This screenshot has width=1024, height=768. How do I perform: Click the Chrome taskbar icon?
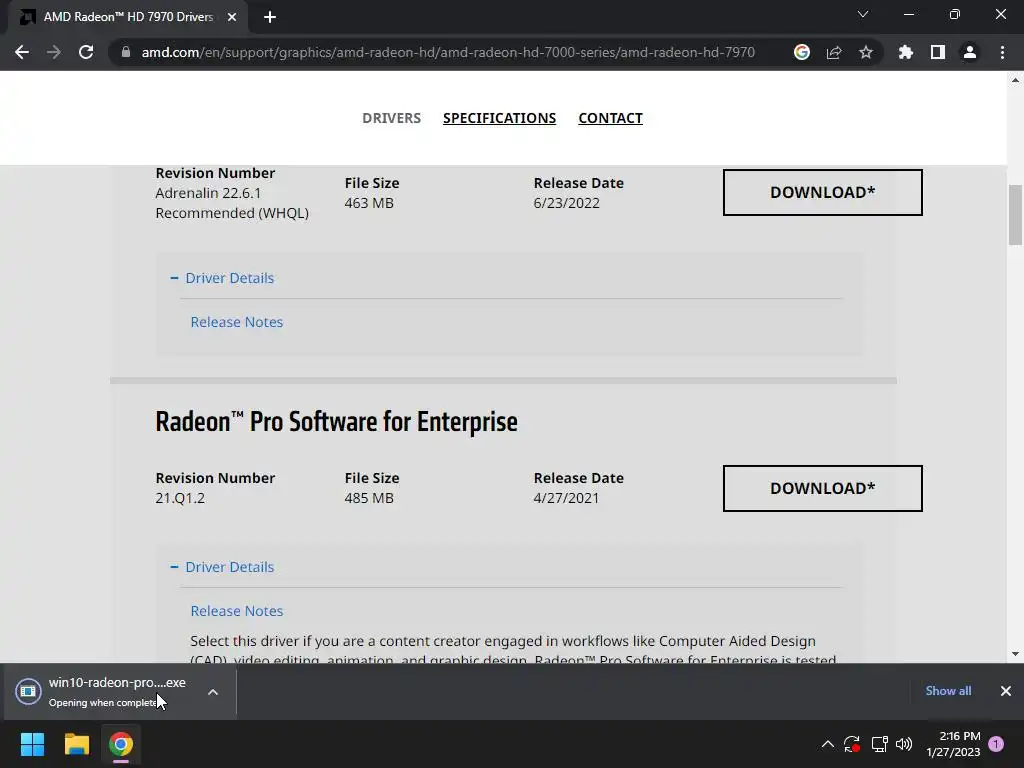120,744
